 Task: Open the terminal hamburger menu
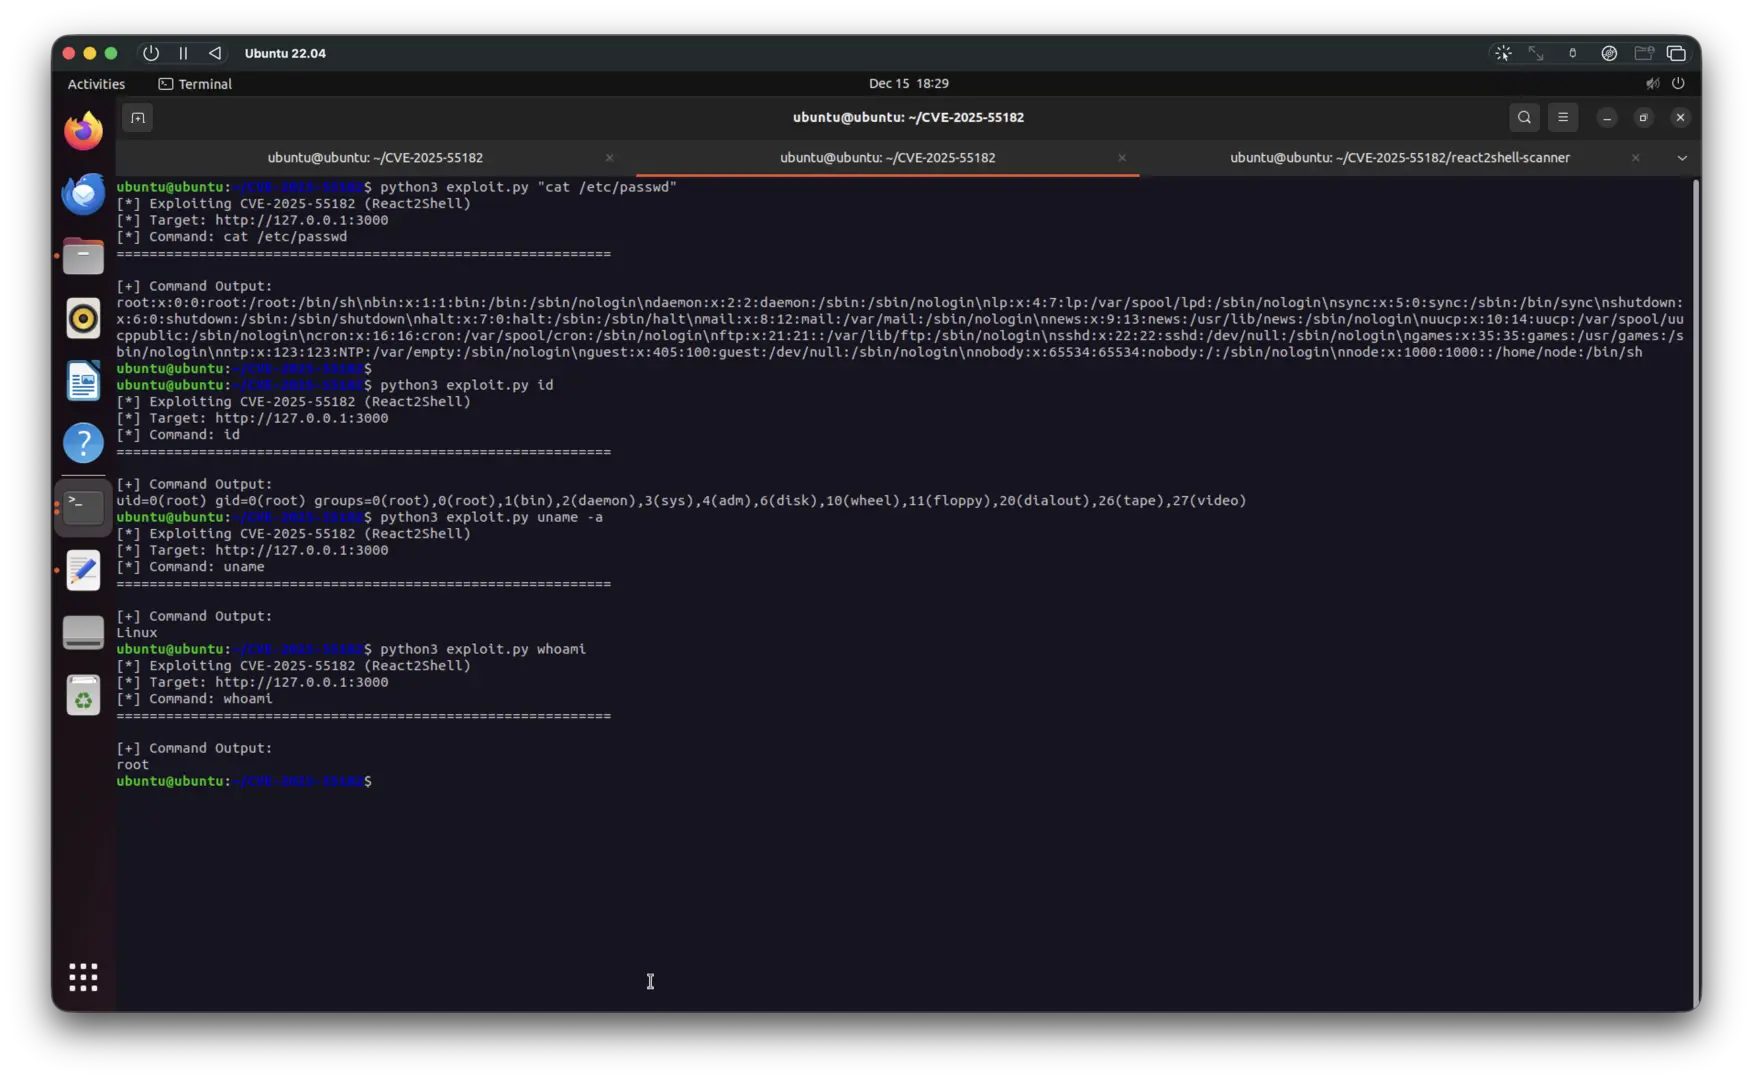(1563, 117)
